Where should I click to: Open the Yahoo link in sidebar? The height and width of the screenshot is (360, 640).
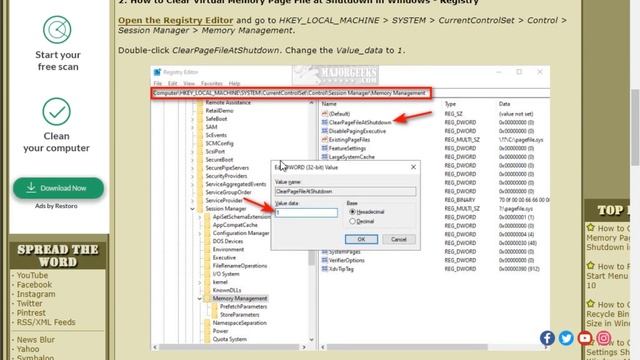point(28,349)
